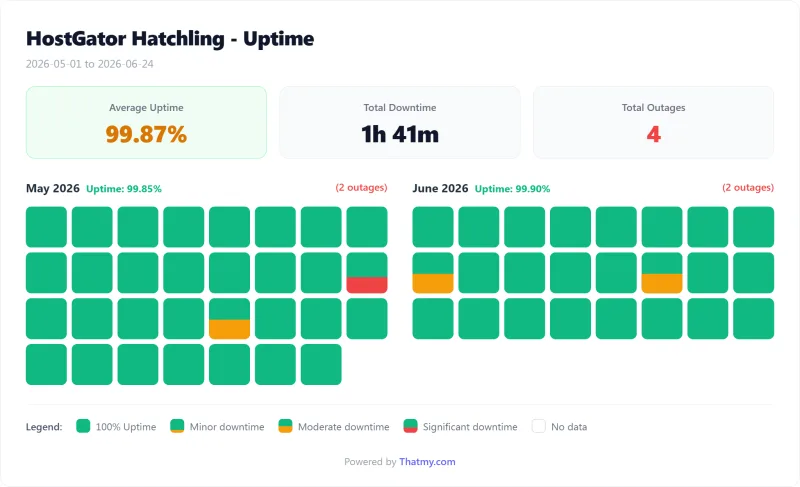Select the first day square of June 2026
Screen dimensions: 800x487
433,227
